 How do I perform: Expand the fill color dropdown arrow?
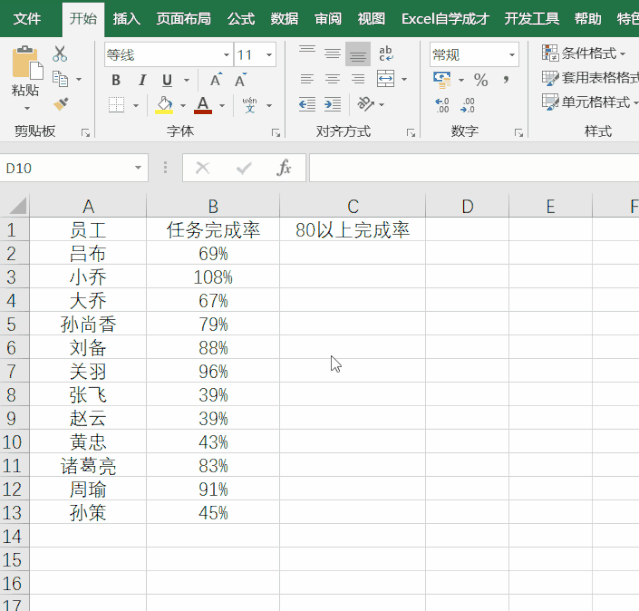pos(183,106)
